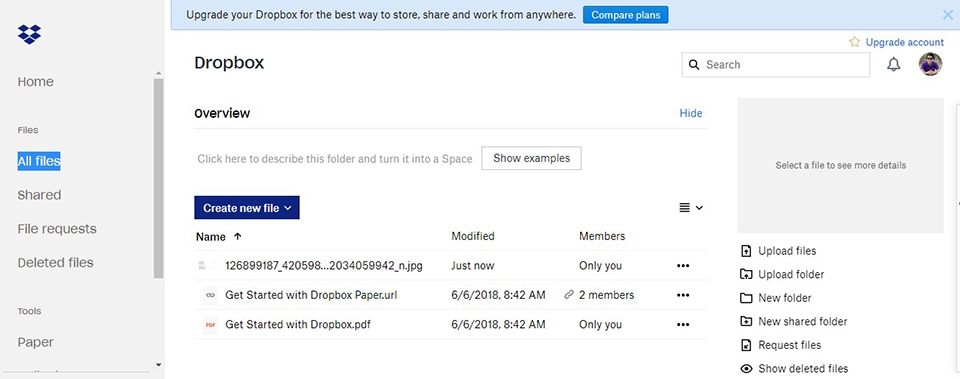Click 'Only you' in the Dropbox.pdf row
Screen dimensions: 960x379
pyautogui.click(x=601, y=325)
